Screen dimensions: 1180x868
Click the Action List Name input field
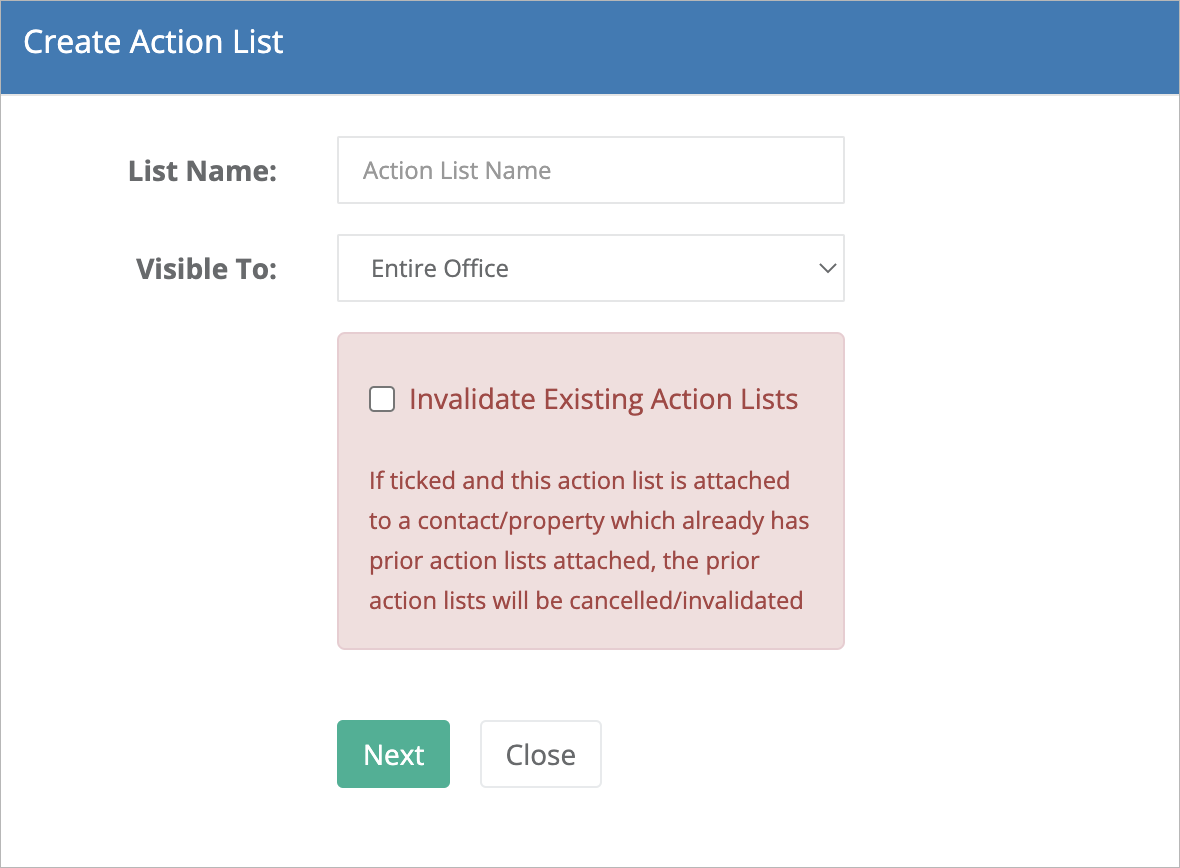click(x=591, y=170)
